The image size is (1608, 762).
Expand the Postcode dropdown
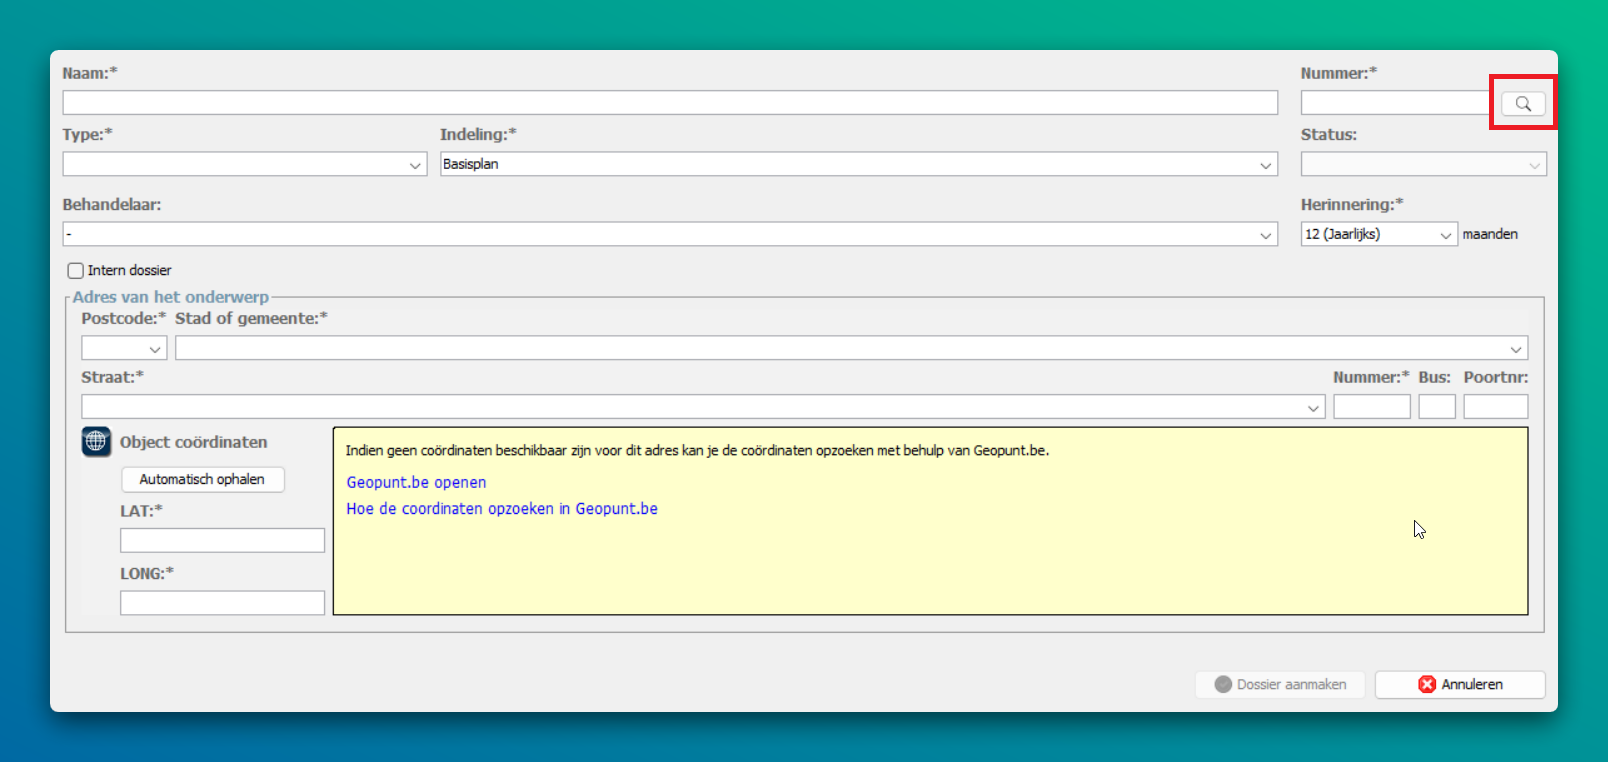(124, 348)
